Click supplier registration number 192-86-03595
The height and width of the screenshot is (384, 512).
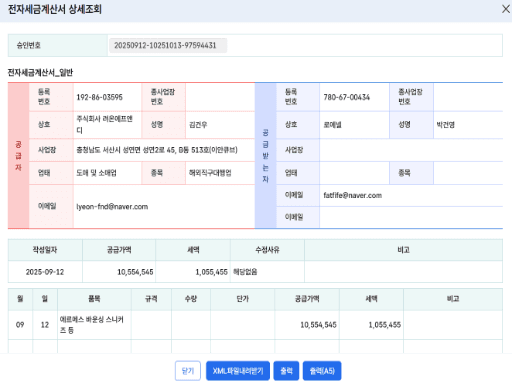(x=99, y=97)
